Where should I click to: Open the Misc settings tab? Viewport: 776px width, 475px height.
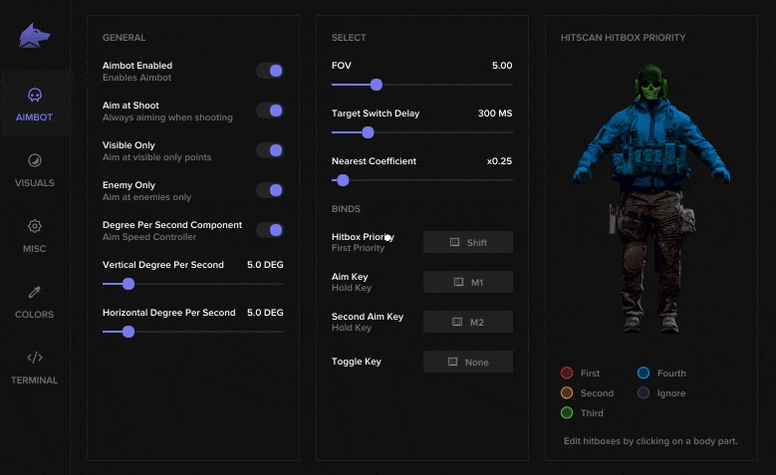[x=34, y=236]
